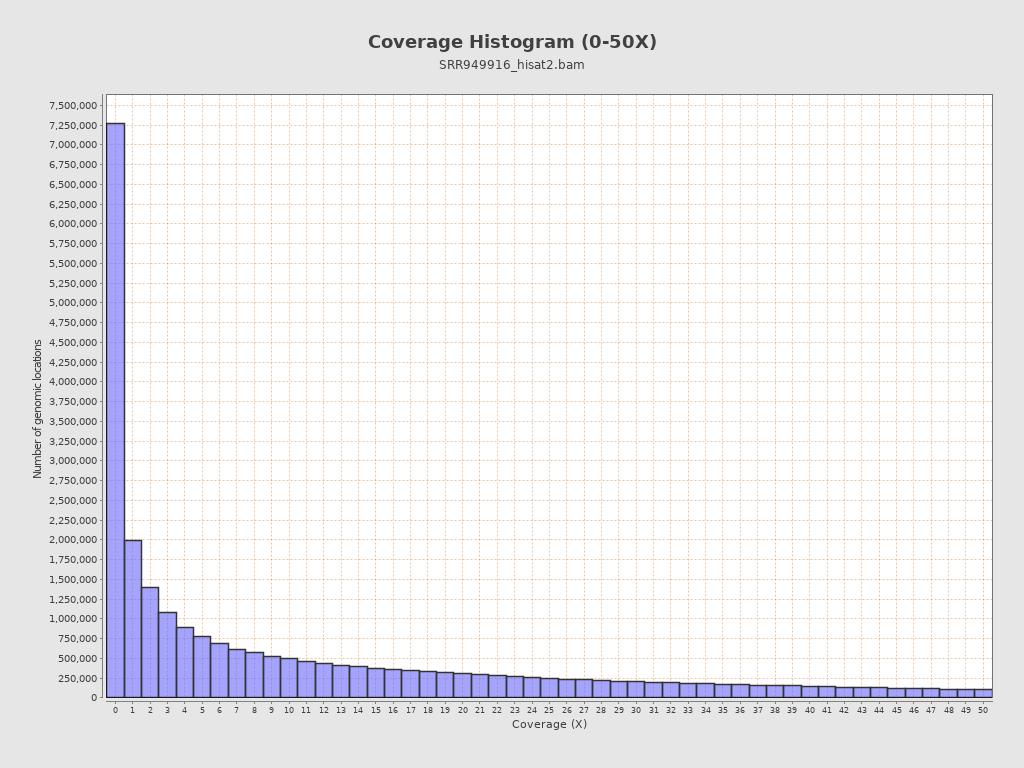Viewport: 1024px width, 768px height.
Task: Click the y-axis tick label 500,000
Action: click(77, 658)
